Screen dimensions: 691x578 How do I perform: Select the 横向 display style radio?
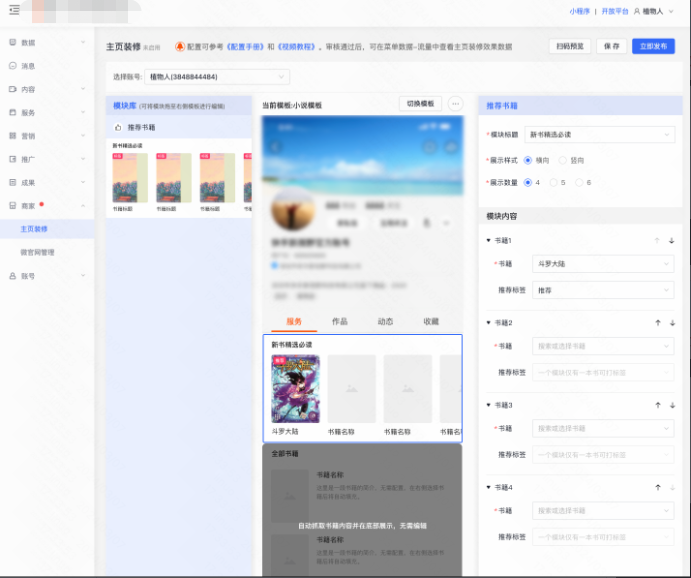click(527, 159)
